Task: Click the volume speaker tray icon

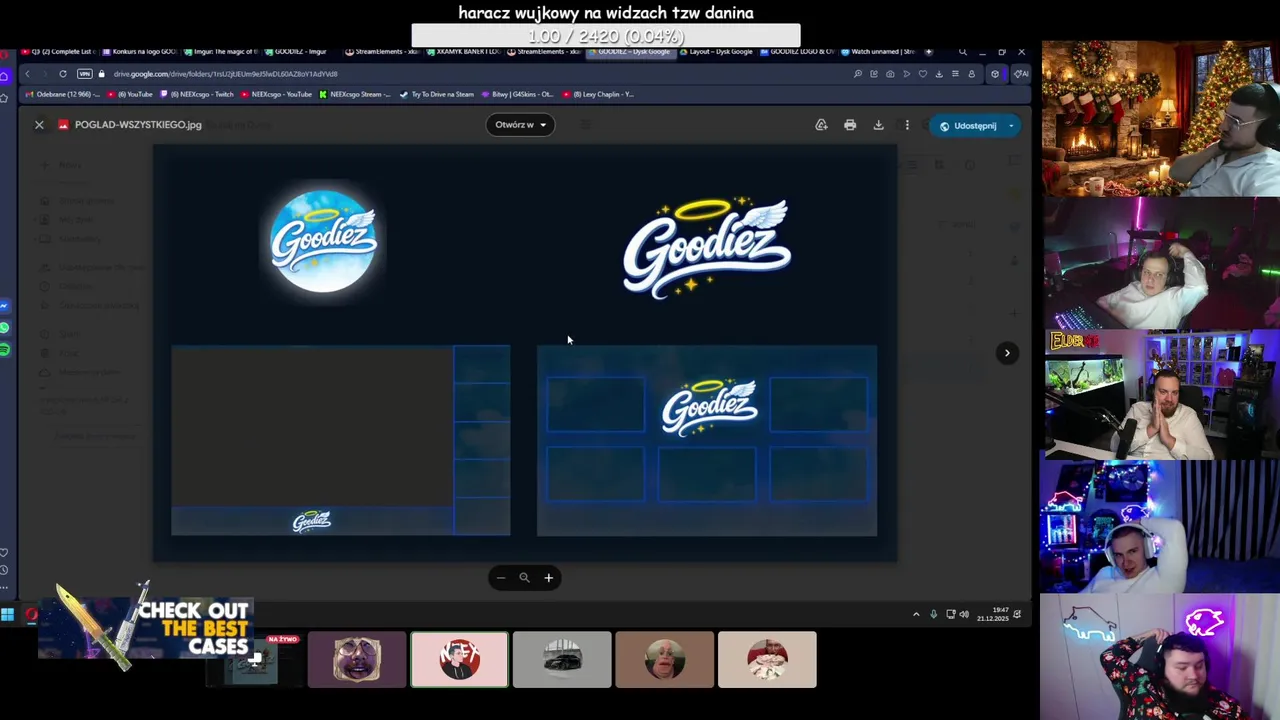Action: [x=964, y=614]
